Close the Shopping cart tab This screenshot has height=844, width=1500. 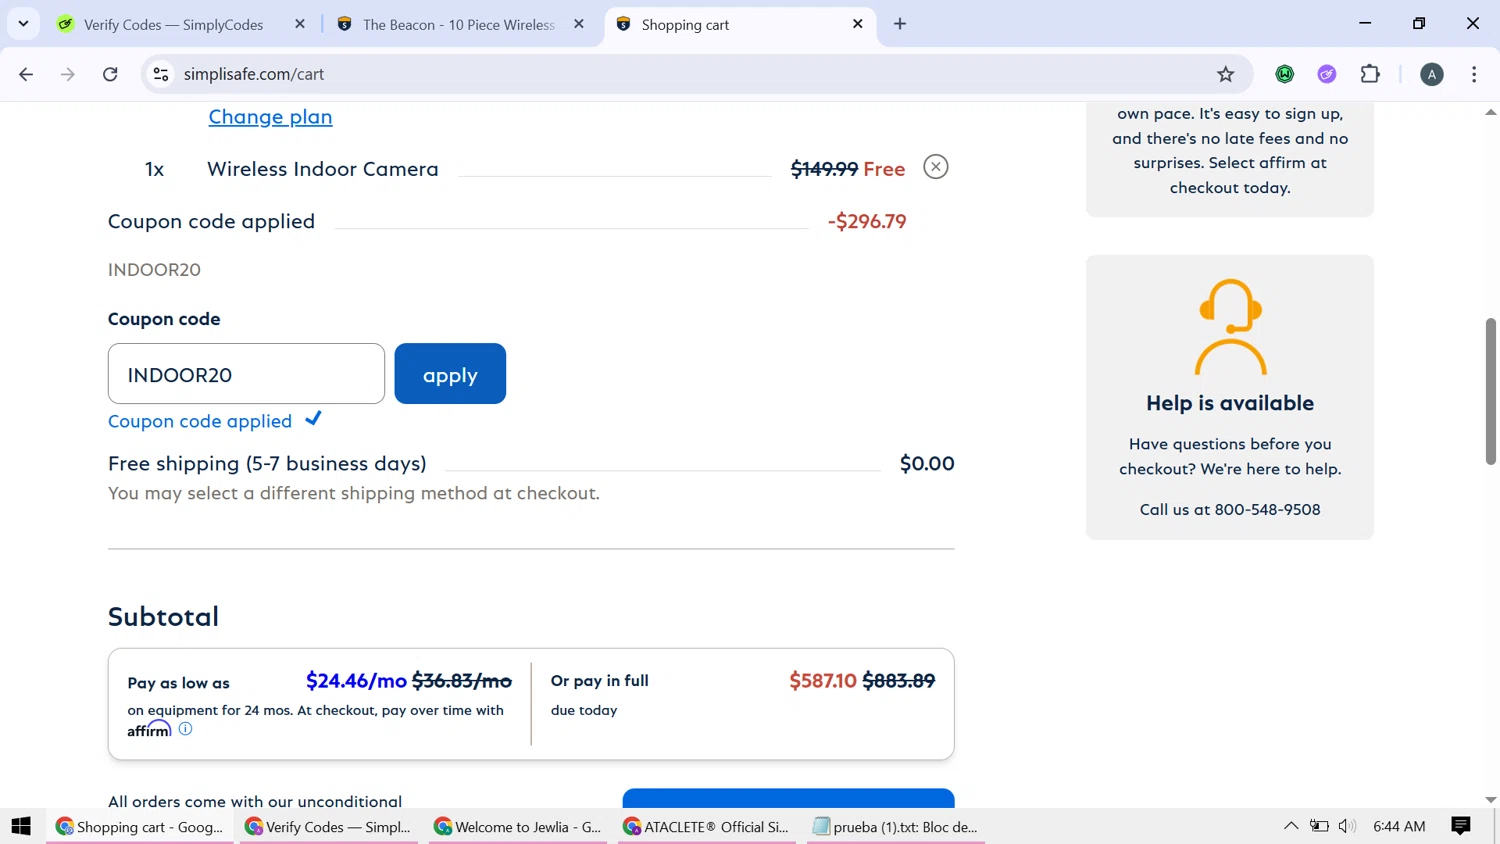pos(857,24)
